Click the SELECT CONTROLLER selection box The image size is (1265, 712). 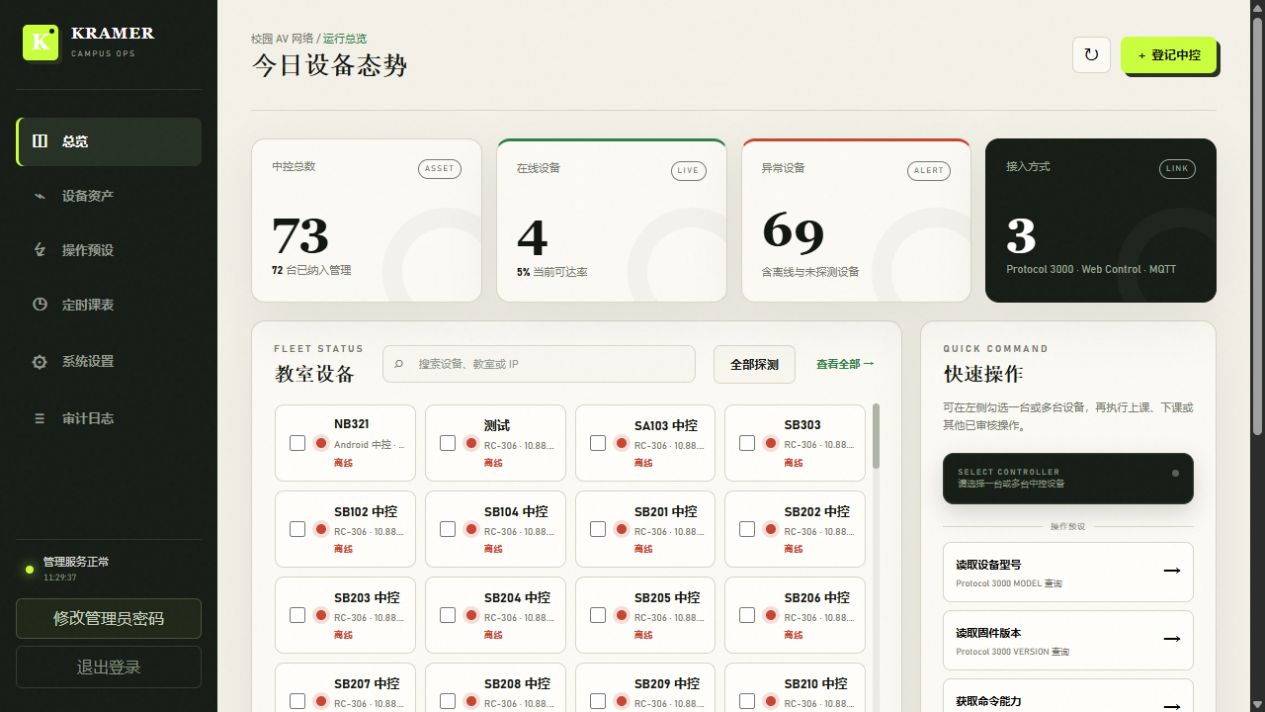(1068, 478)
